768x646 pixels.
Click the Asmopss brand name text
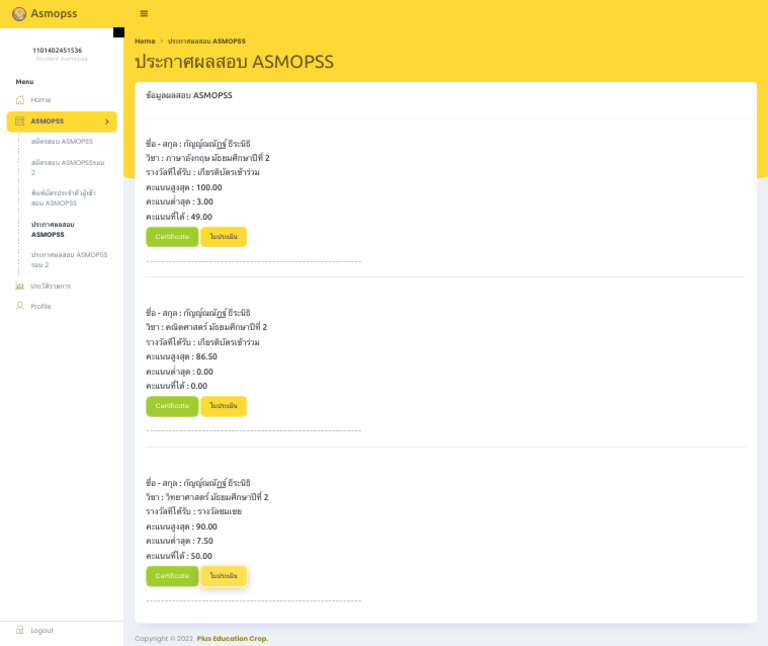[x=54, y=14]
